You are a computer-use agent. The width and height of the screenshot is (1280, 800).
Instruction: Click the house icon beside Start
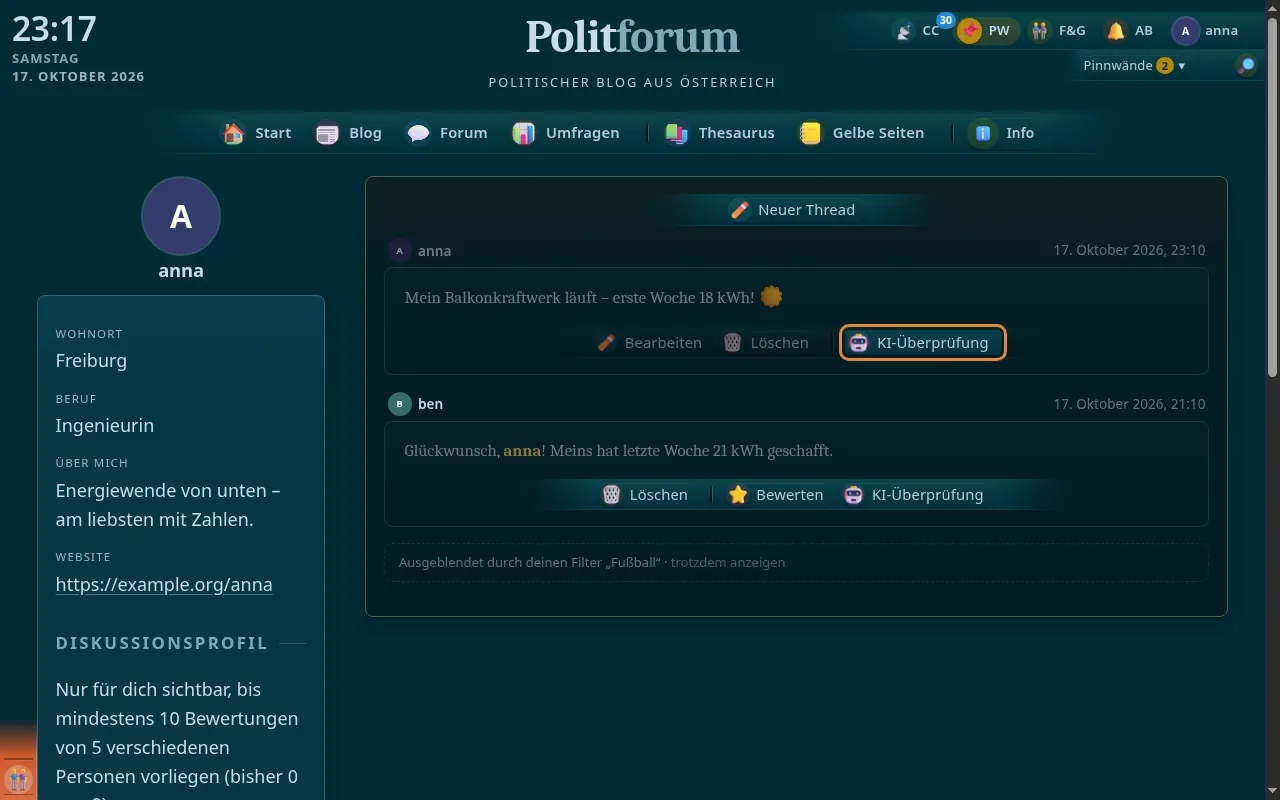click(233, 133)
